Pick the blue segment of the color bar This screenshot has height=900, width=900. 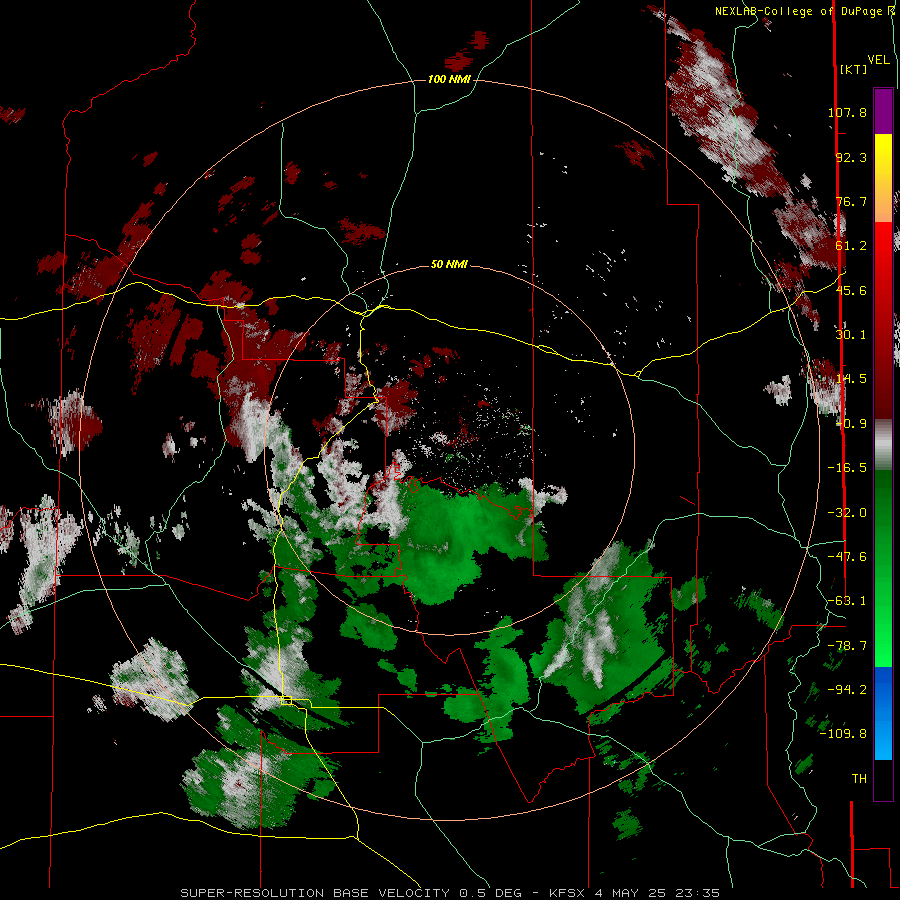tap(883, 713)
